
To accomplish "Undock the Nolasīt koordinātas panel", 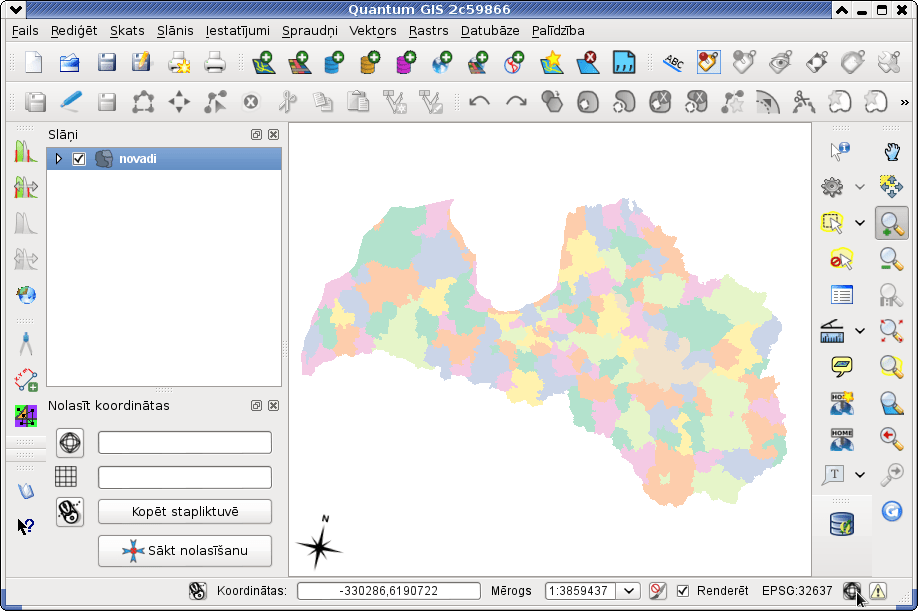I will [x=256, y=406].
